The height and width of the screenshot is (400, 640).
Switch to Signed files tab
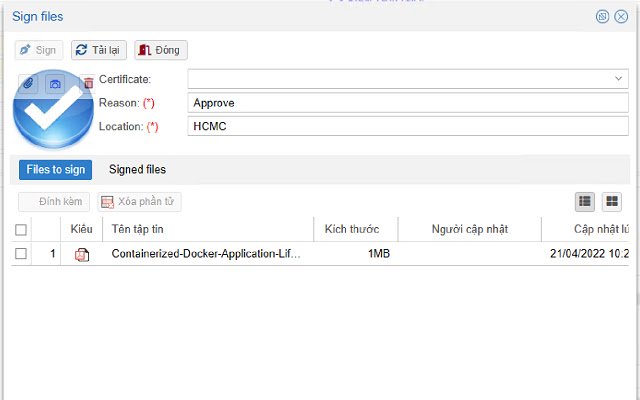[137, 169]
